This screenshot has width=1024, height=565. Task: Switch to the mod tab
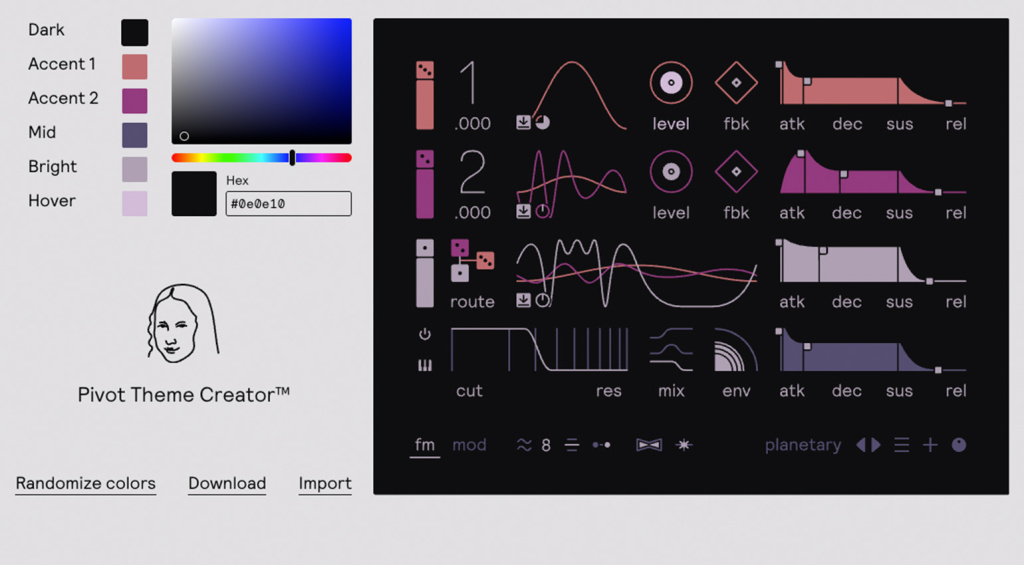tap(469, 445)
